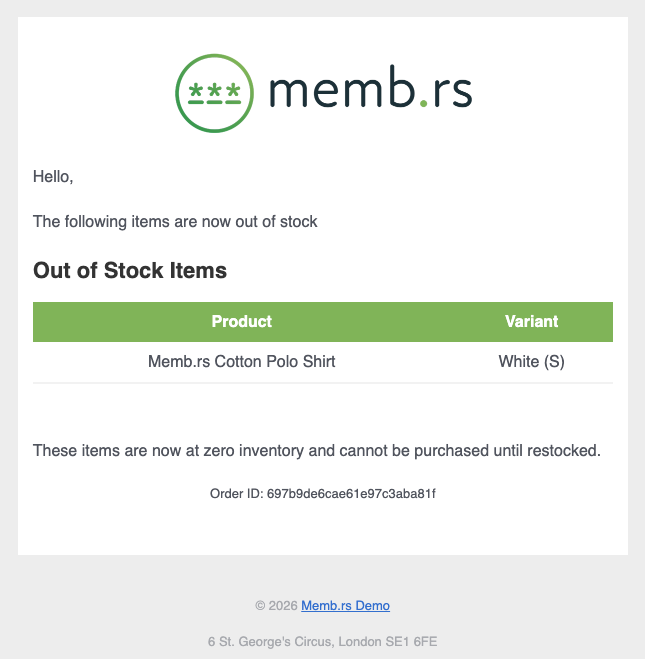
Task: Click the green table header bar between columns
Action: [400, 322]
